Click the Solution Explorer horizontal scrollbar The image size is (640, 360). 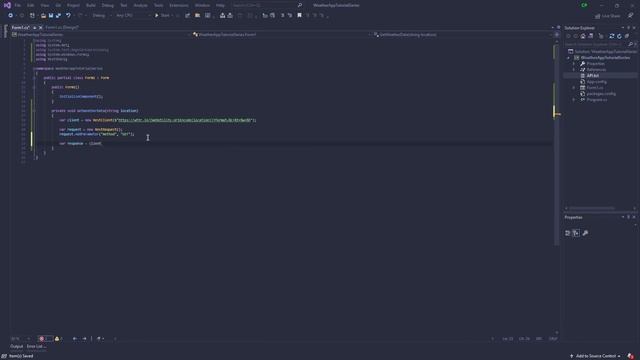coord(592,209)
